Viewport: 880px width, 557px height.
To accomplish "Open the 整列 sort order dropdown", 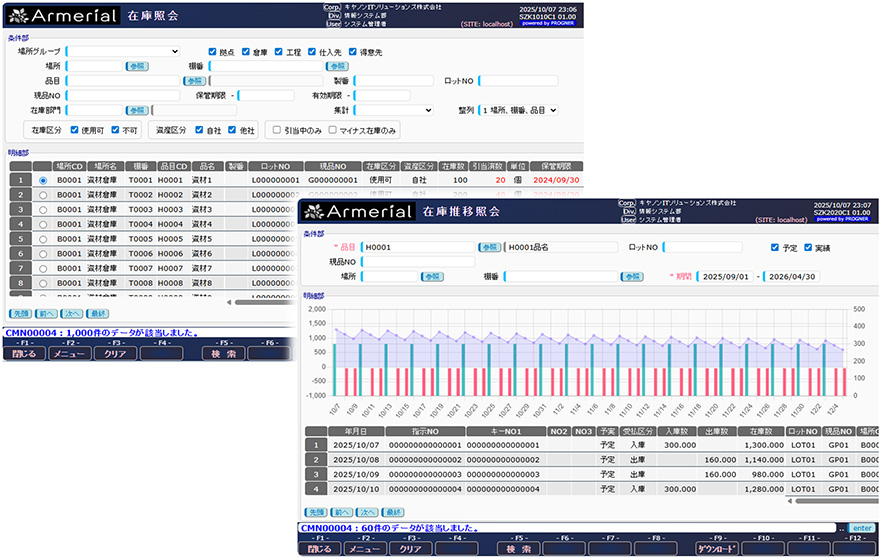I will (517, 110).
